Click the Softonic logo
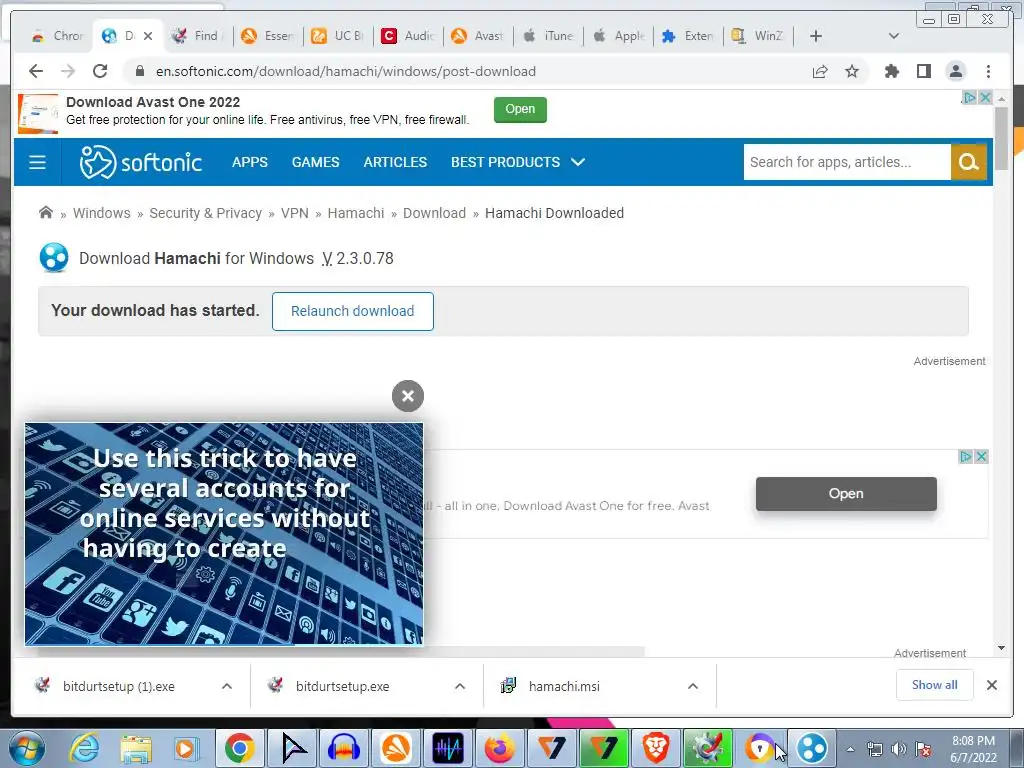The image size is (1024, 768). [140, 162]
